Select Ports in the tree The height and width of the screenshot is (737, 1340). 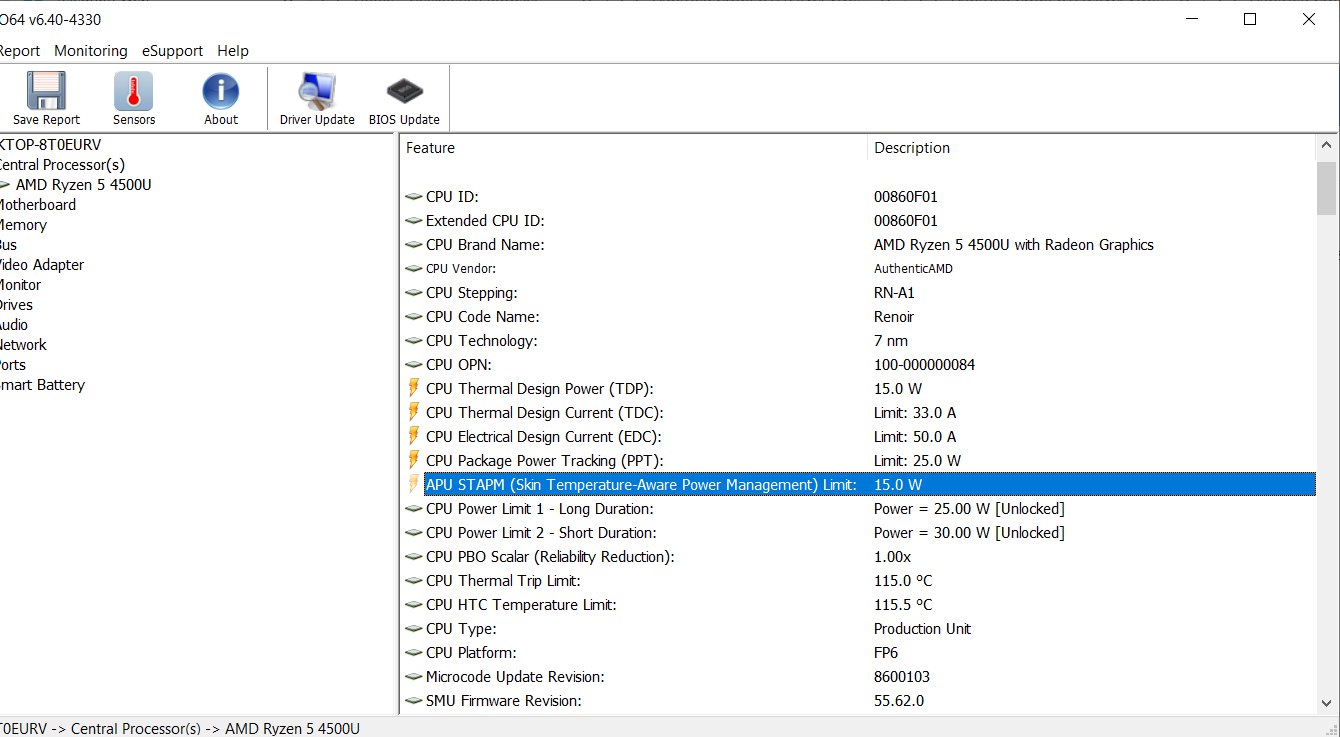(13, 365)
